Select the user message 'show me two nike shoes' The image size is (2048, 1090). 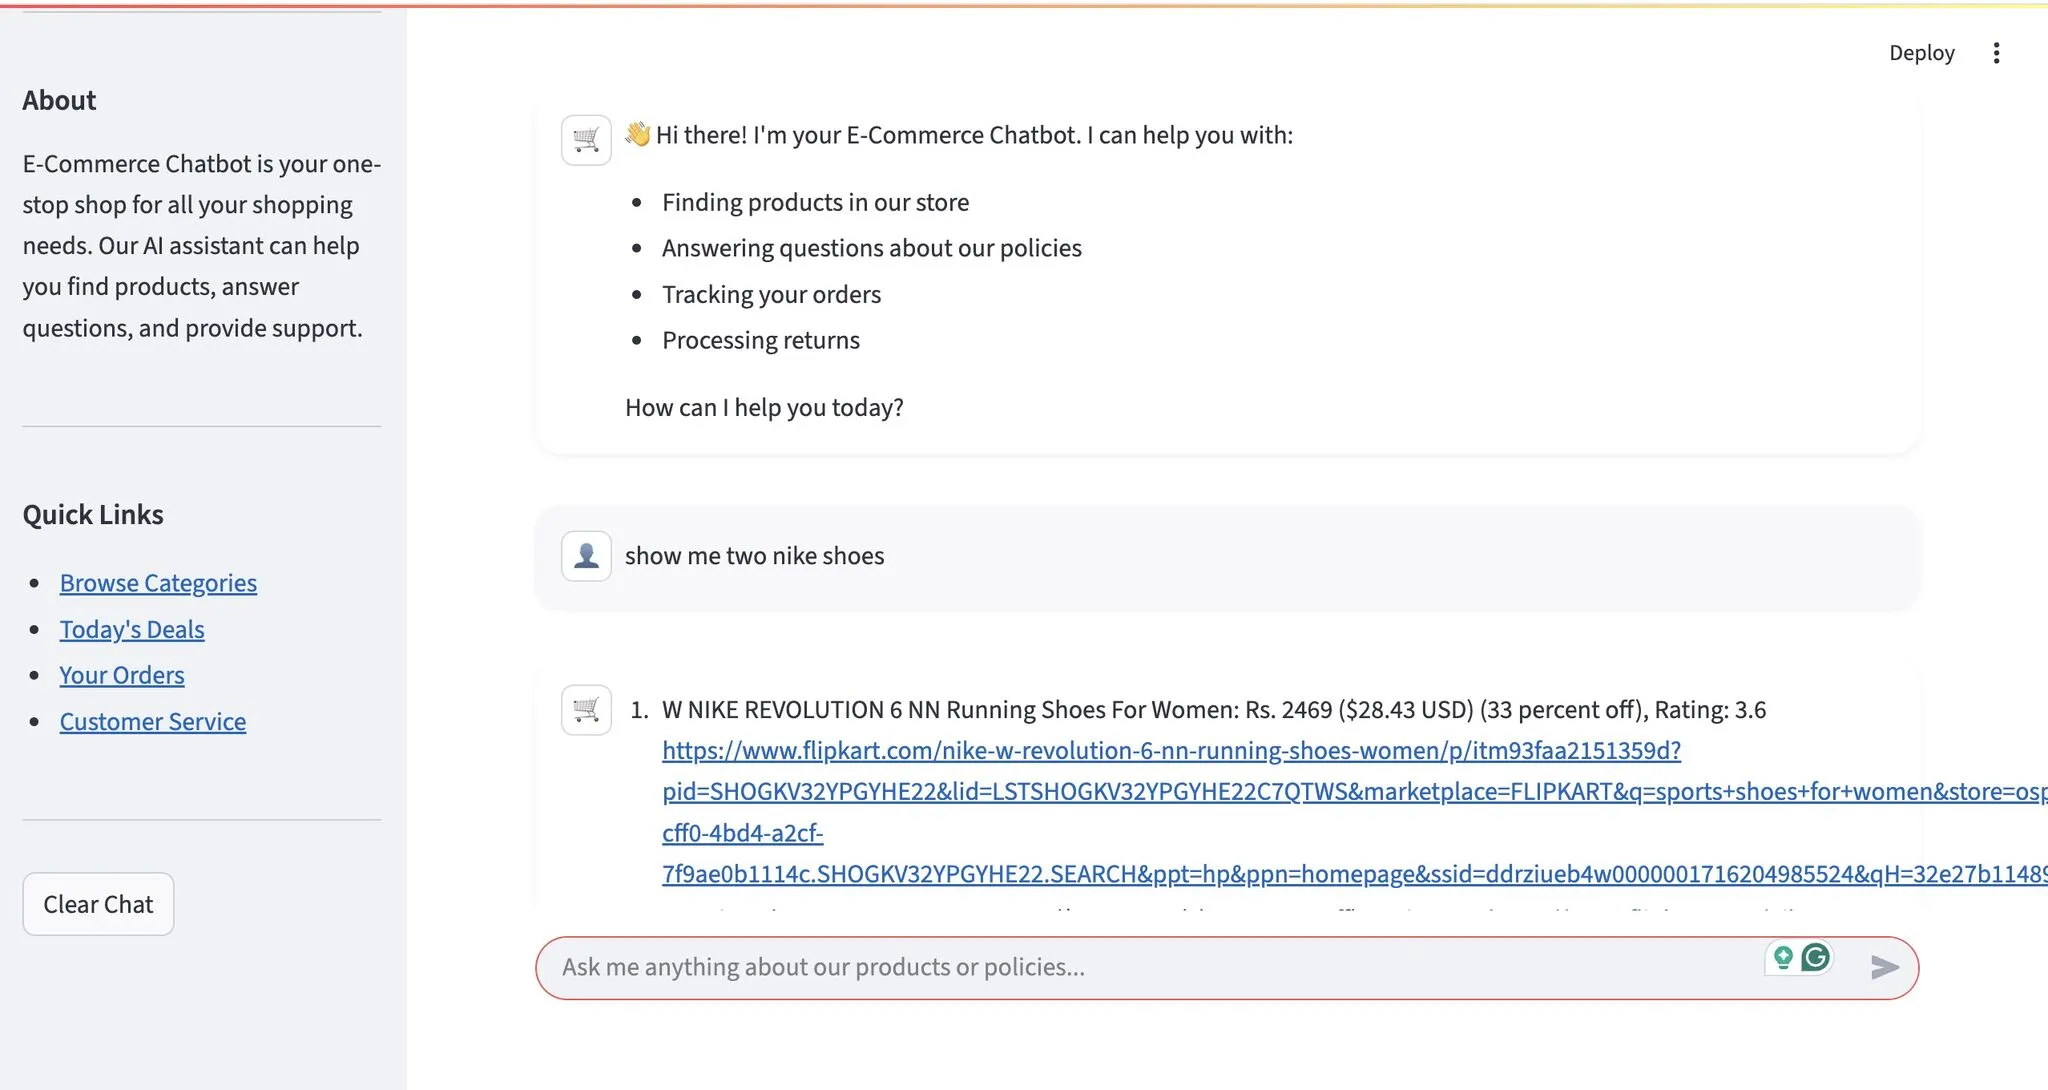tap(754, 556)
